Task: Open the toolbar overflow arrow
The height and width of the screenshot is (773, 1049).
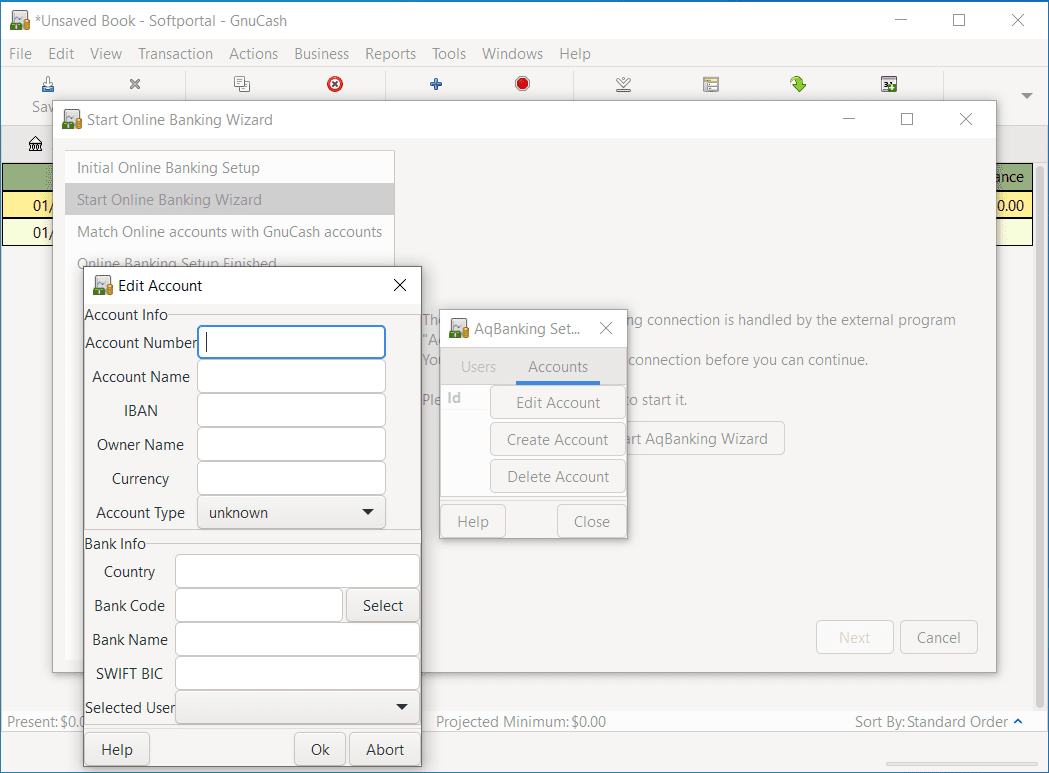Action: pyautogui.click(x=1027, y=96)
